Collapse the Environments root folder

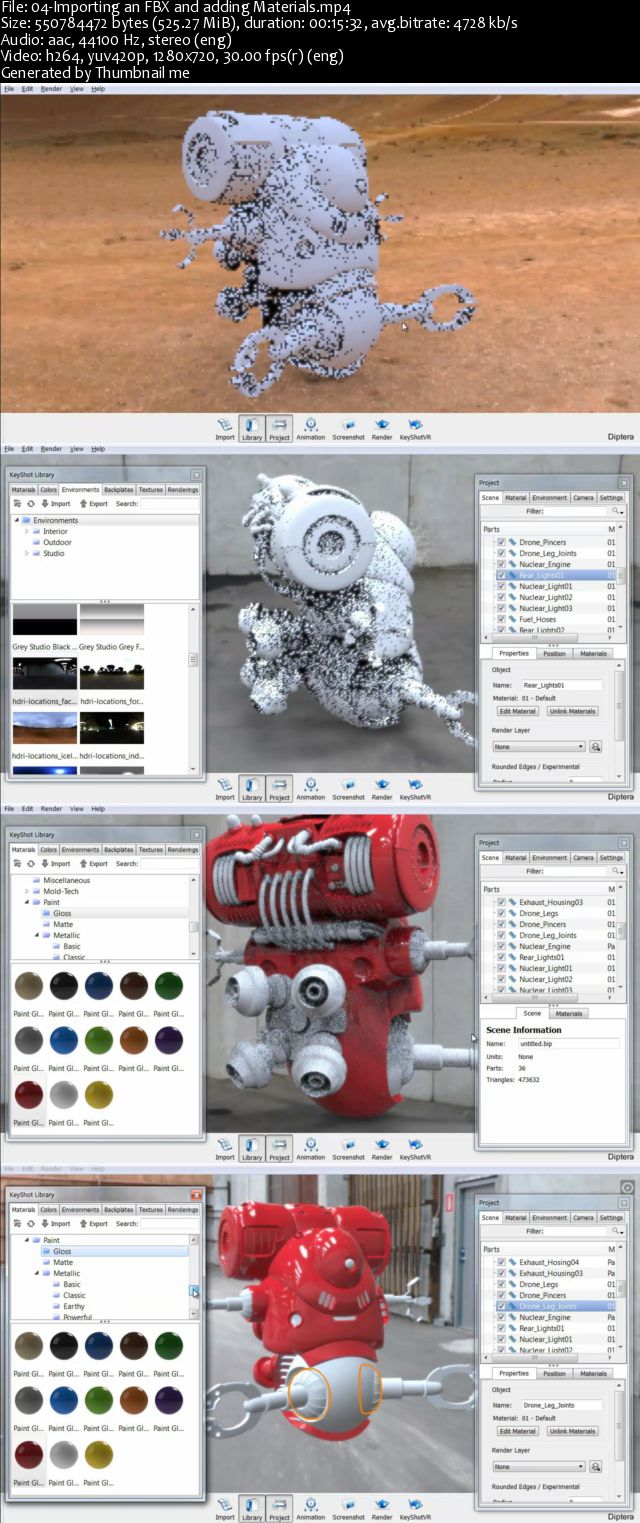tap(16, 520)
